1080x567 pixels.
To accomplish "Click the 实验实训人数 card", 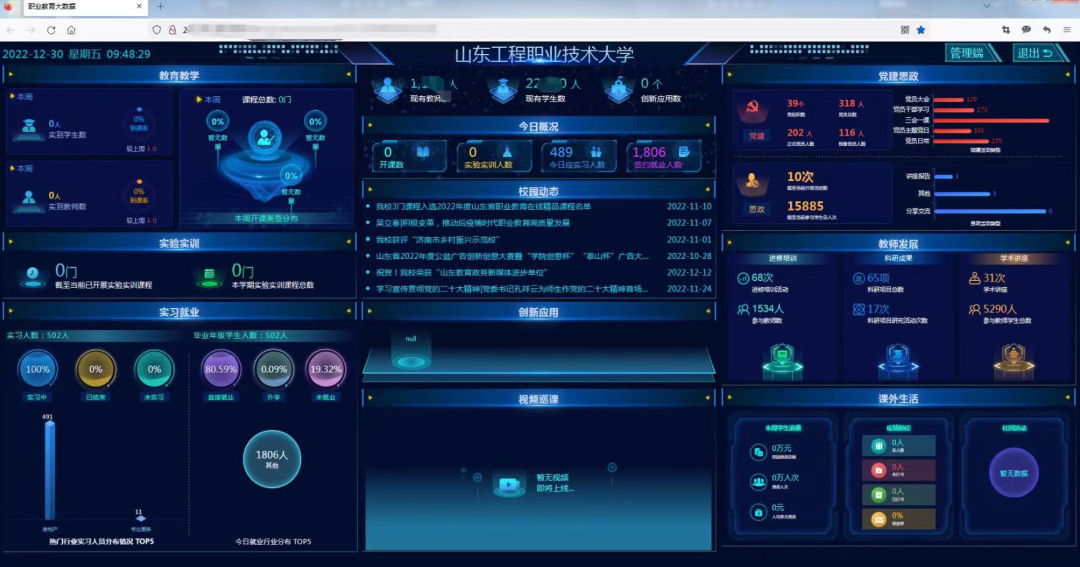I will point(494,156).
